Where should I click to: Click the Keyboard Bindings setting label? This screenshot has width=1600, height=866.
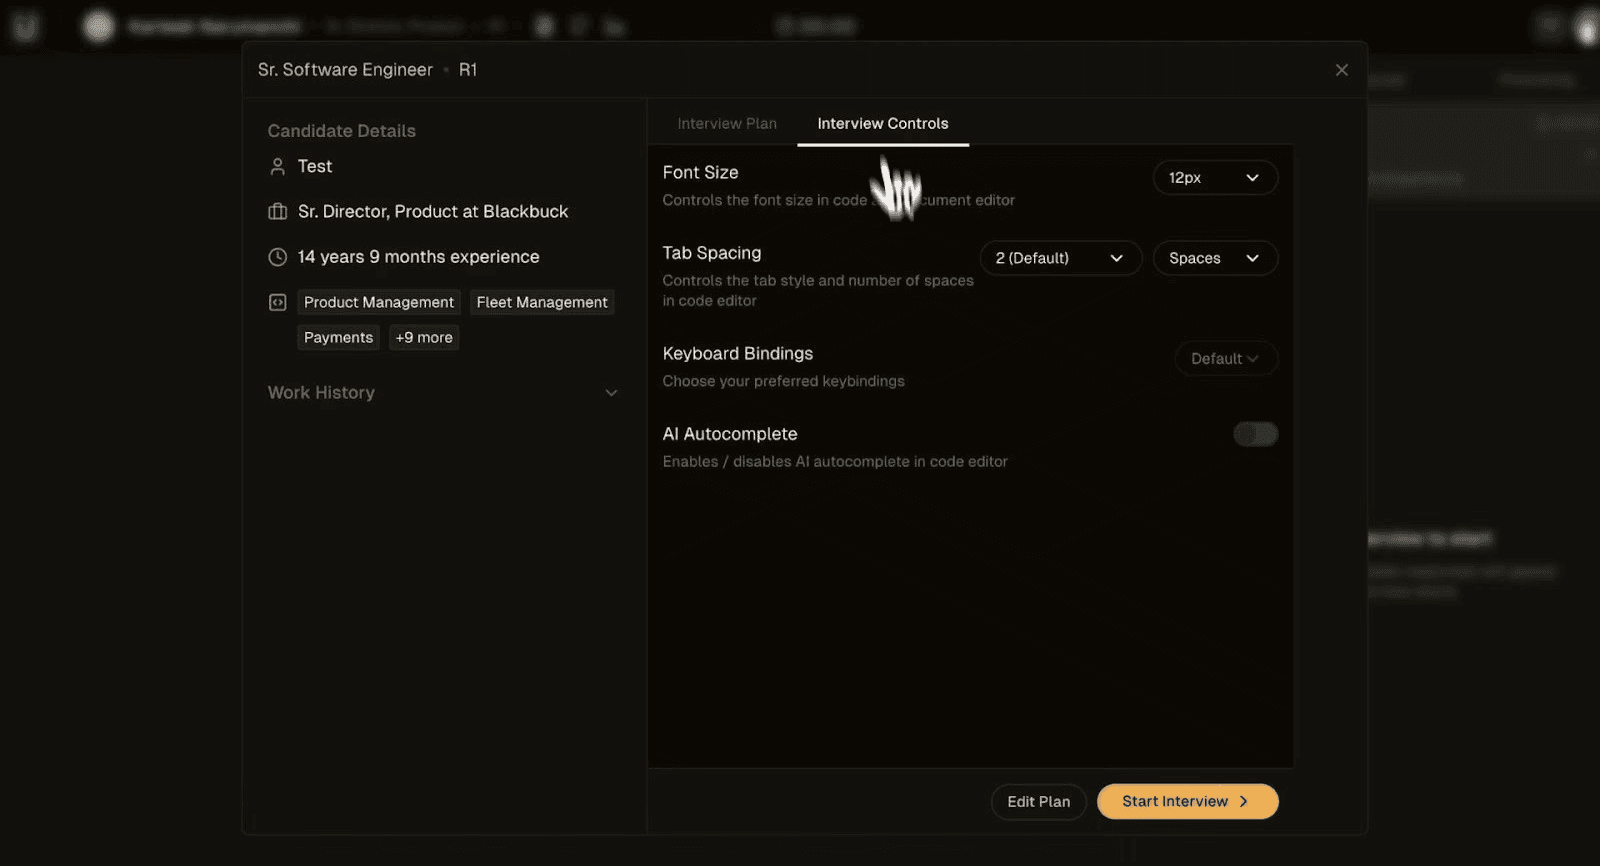click(x=738, y=354)
